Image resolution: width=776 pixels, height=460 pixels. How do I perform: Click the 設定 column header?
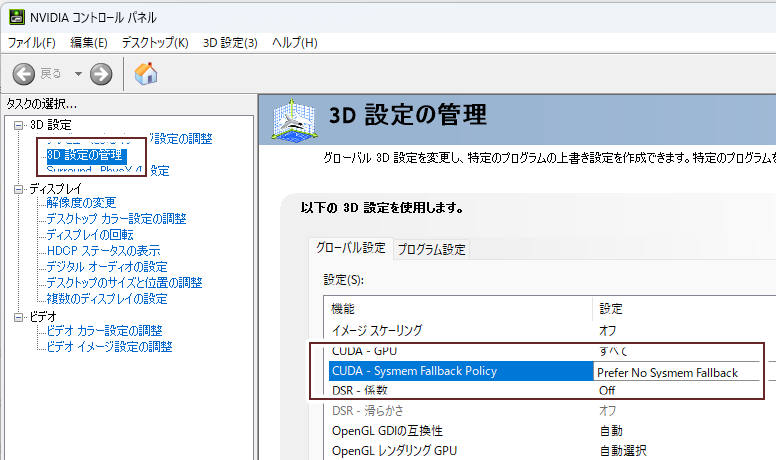pyautogui.click(x=684, y=309)
